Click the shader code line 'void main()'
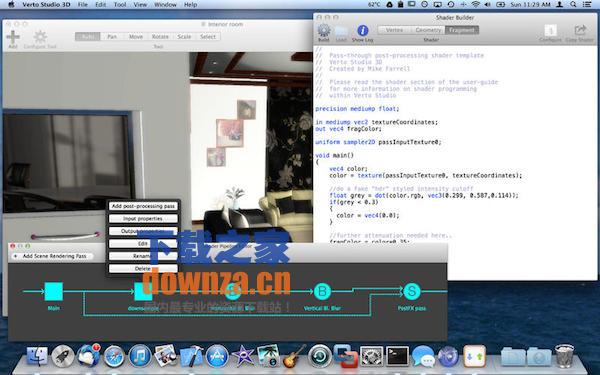Image resolution: width=600 pixels, height=375 pixels. [334, 155]
